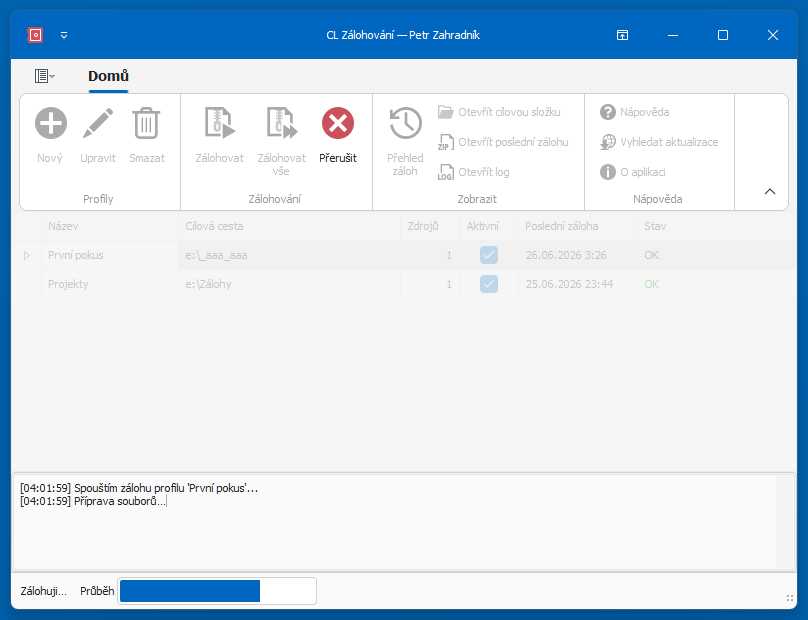This screenshot has height=620, width=808.
Task: Click the O aplikaci info icon
Action: pyautogui.click(x=608, y=172)
